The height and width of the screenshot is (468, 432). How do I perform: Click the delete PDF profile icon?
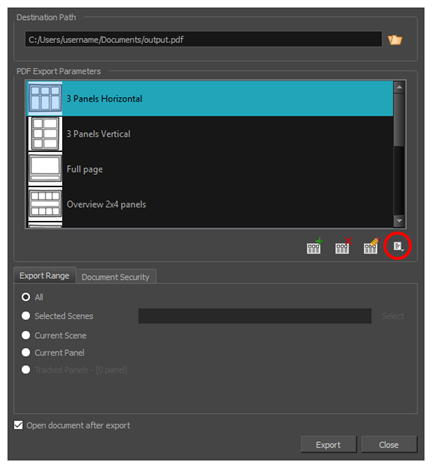[x=343, y=246]
